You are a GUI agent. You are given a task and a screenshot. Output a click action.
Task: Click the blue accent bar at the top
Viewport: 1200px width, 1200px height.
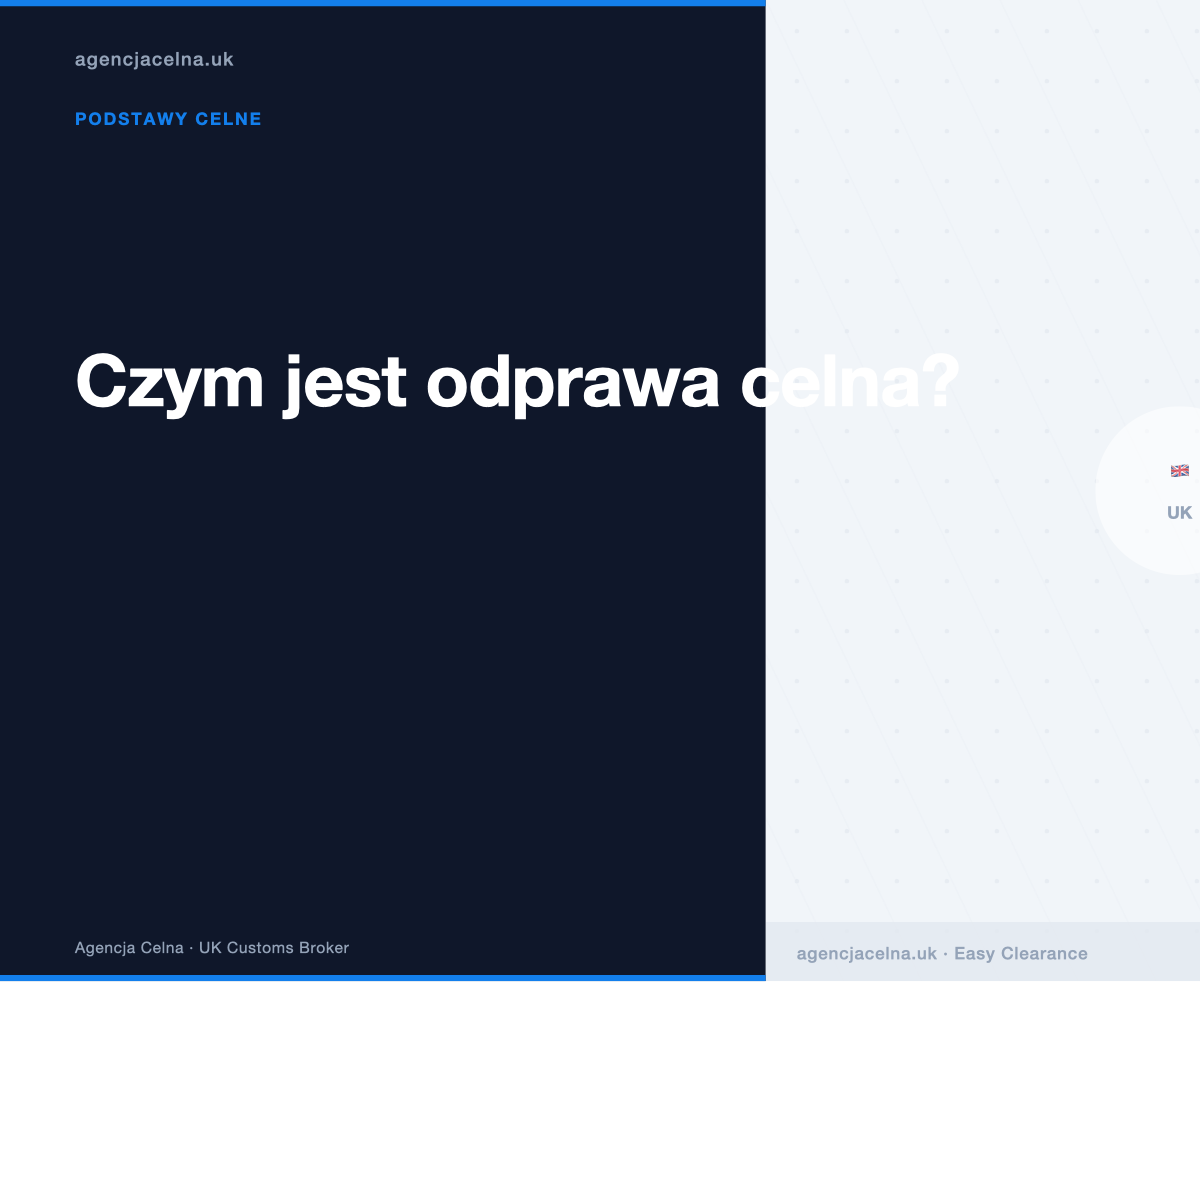point(382,3)
